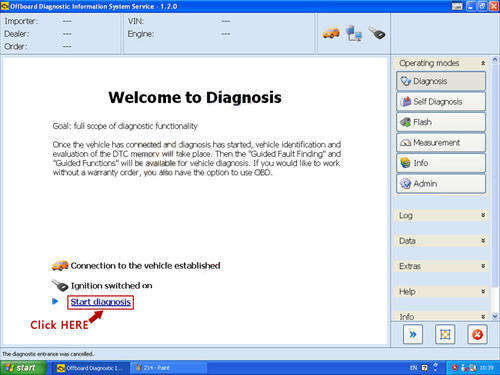Click the fullscreen view button
This screenshot has width=500, height=375.
[x=445, y=334]
